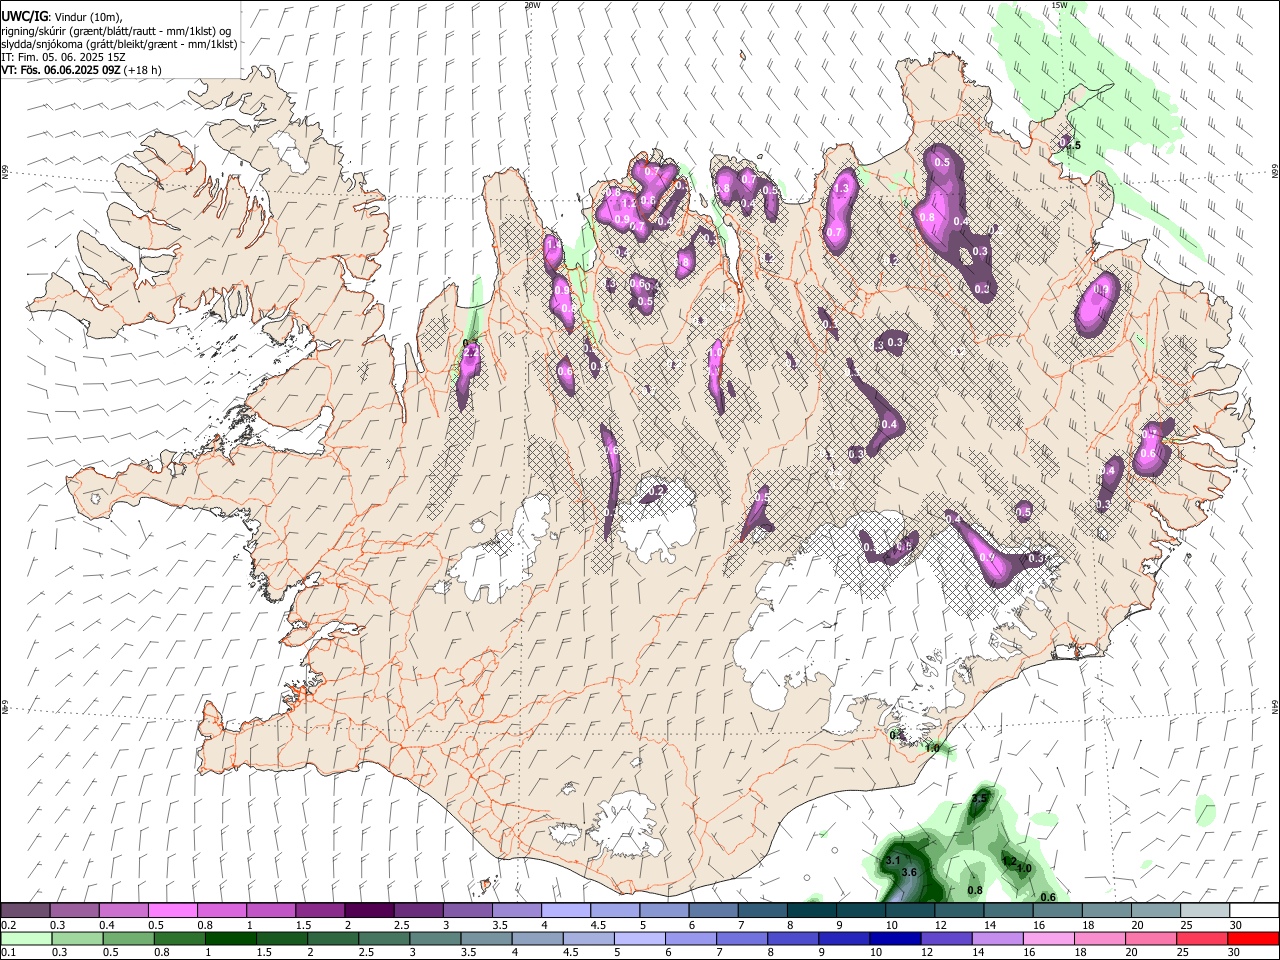Select the palest green 0.1–0.3 rain legend swatch
Image resolution: width=1280 pixels, height=960 pixels.
pyautogui.click(x=26, y=938)
